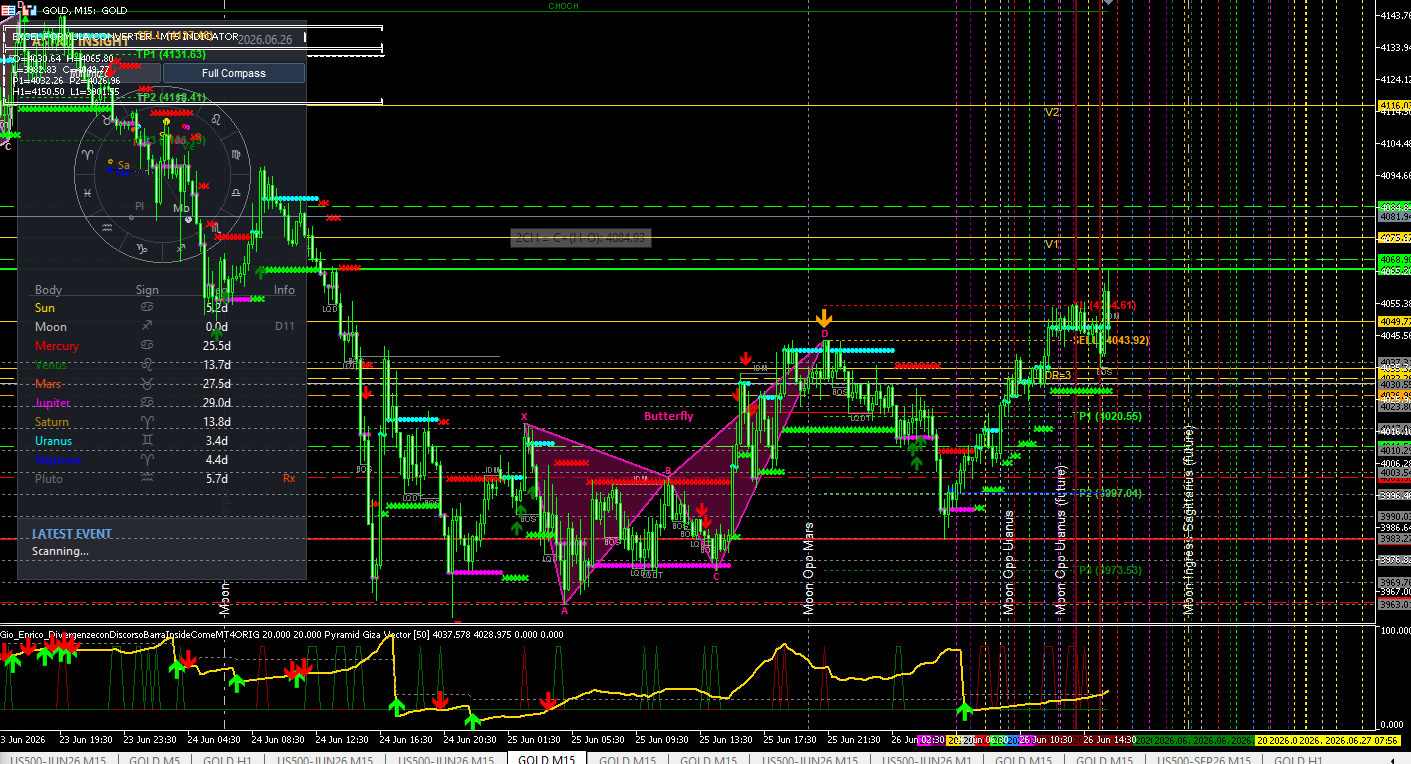Viewport: 1411px width, 764px height.
Task: Click the Jupiter row label
Action: [x=52, y=403]
